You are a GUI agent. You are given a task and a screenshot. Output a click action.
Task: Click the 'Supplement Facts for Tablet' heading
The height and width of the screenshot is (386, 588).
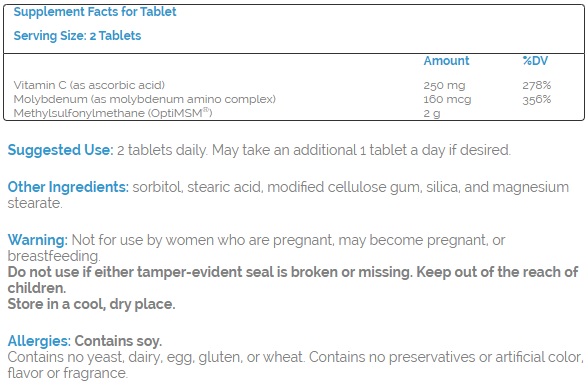(x=95, y=12)
